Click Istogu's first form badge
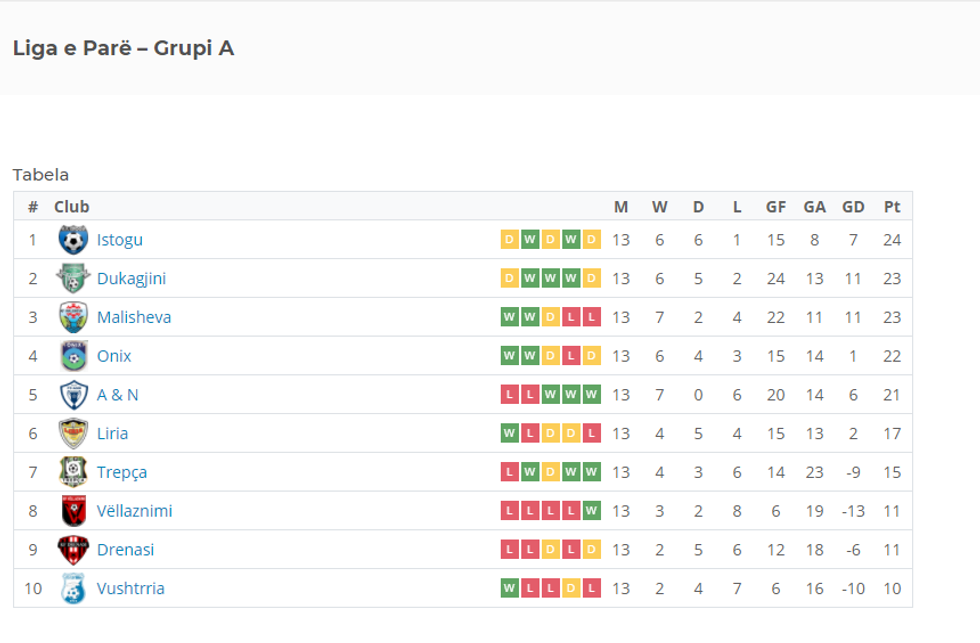Image resolution: width=980 pixels, height=643 pixels. [x=509, y=240]
